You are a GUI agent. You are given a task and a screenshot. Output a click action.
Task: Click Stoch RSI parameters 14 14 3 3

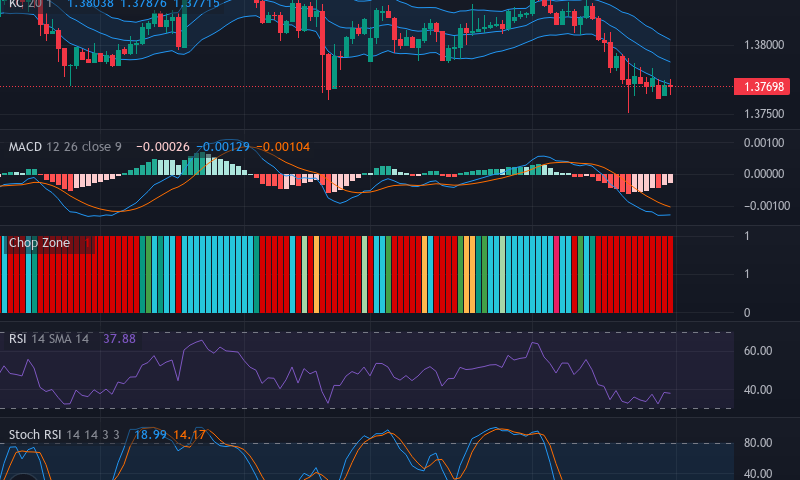coord(93,435)
